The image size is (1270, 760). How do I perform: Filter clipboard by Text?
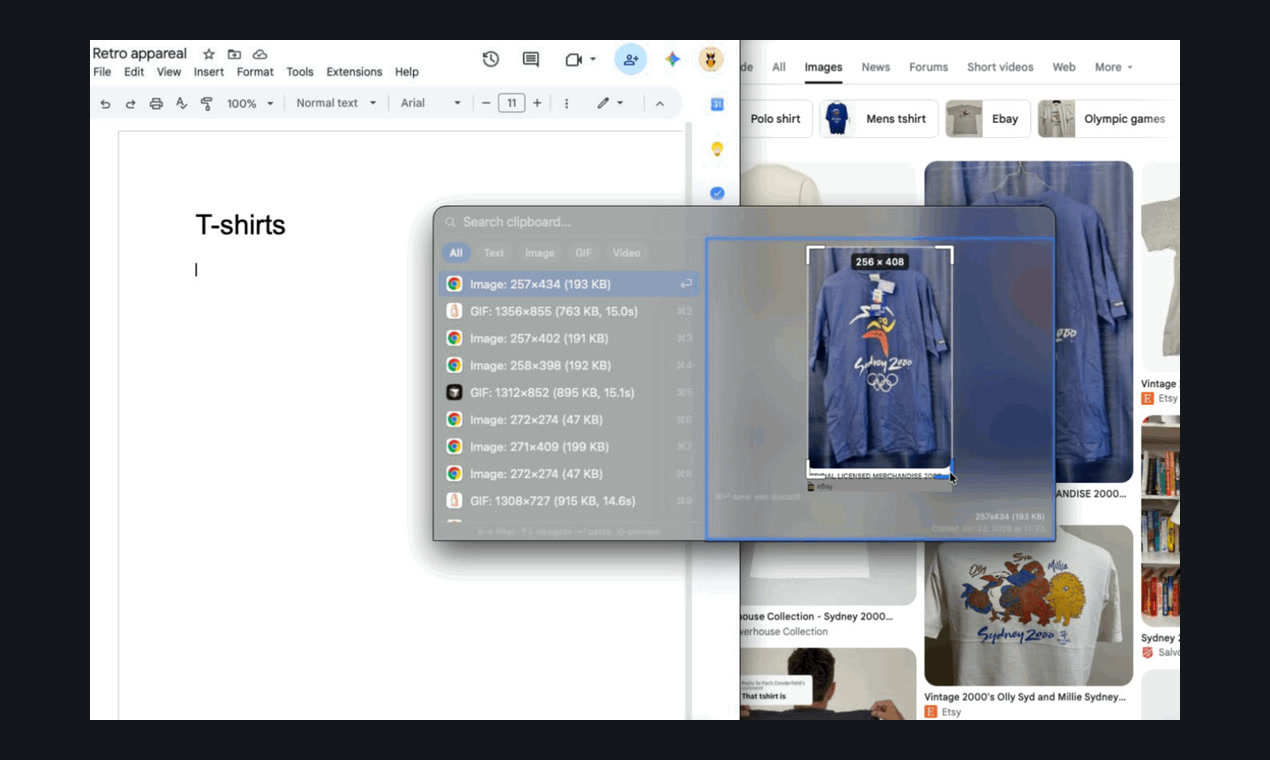tap(494, 253)
